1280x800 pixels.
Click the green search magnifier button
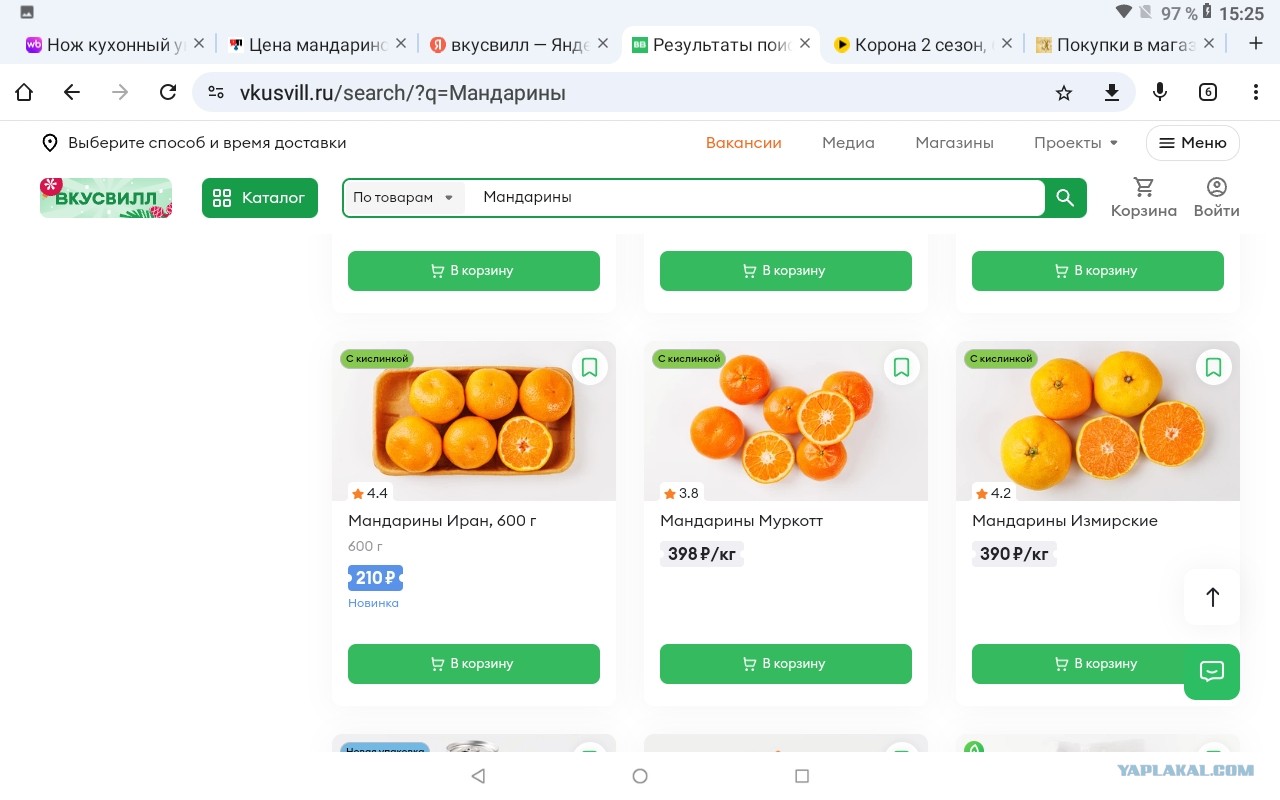point(1065,198)
